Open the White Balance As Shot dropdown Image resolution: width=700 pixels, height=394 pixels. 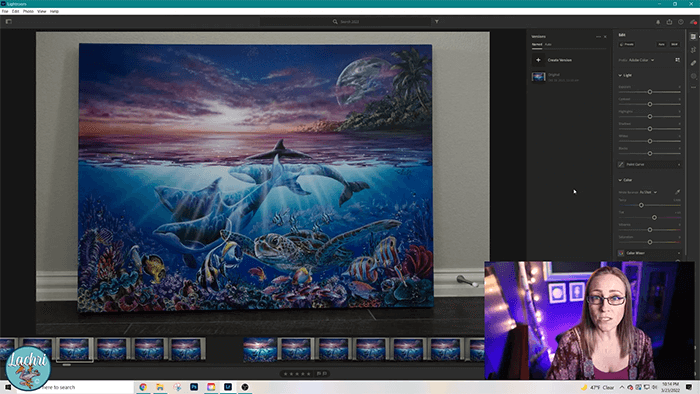648,192
